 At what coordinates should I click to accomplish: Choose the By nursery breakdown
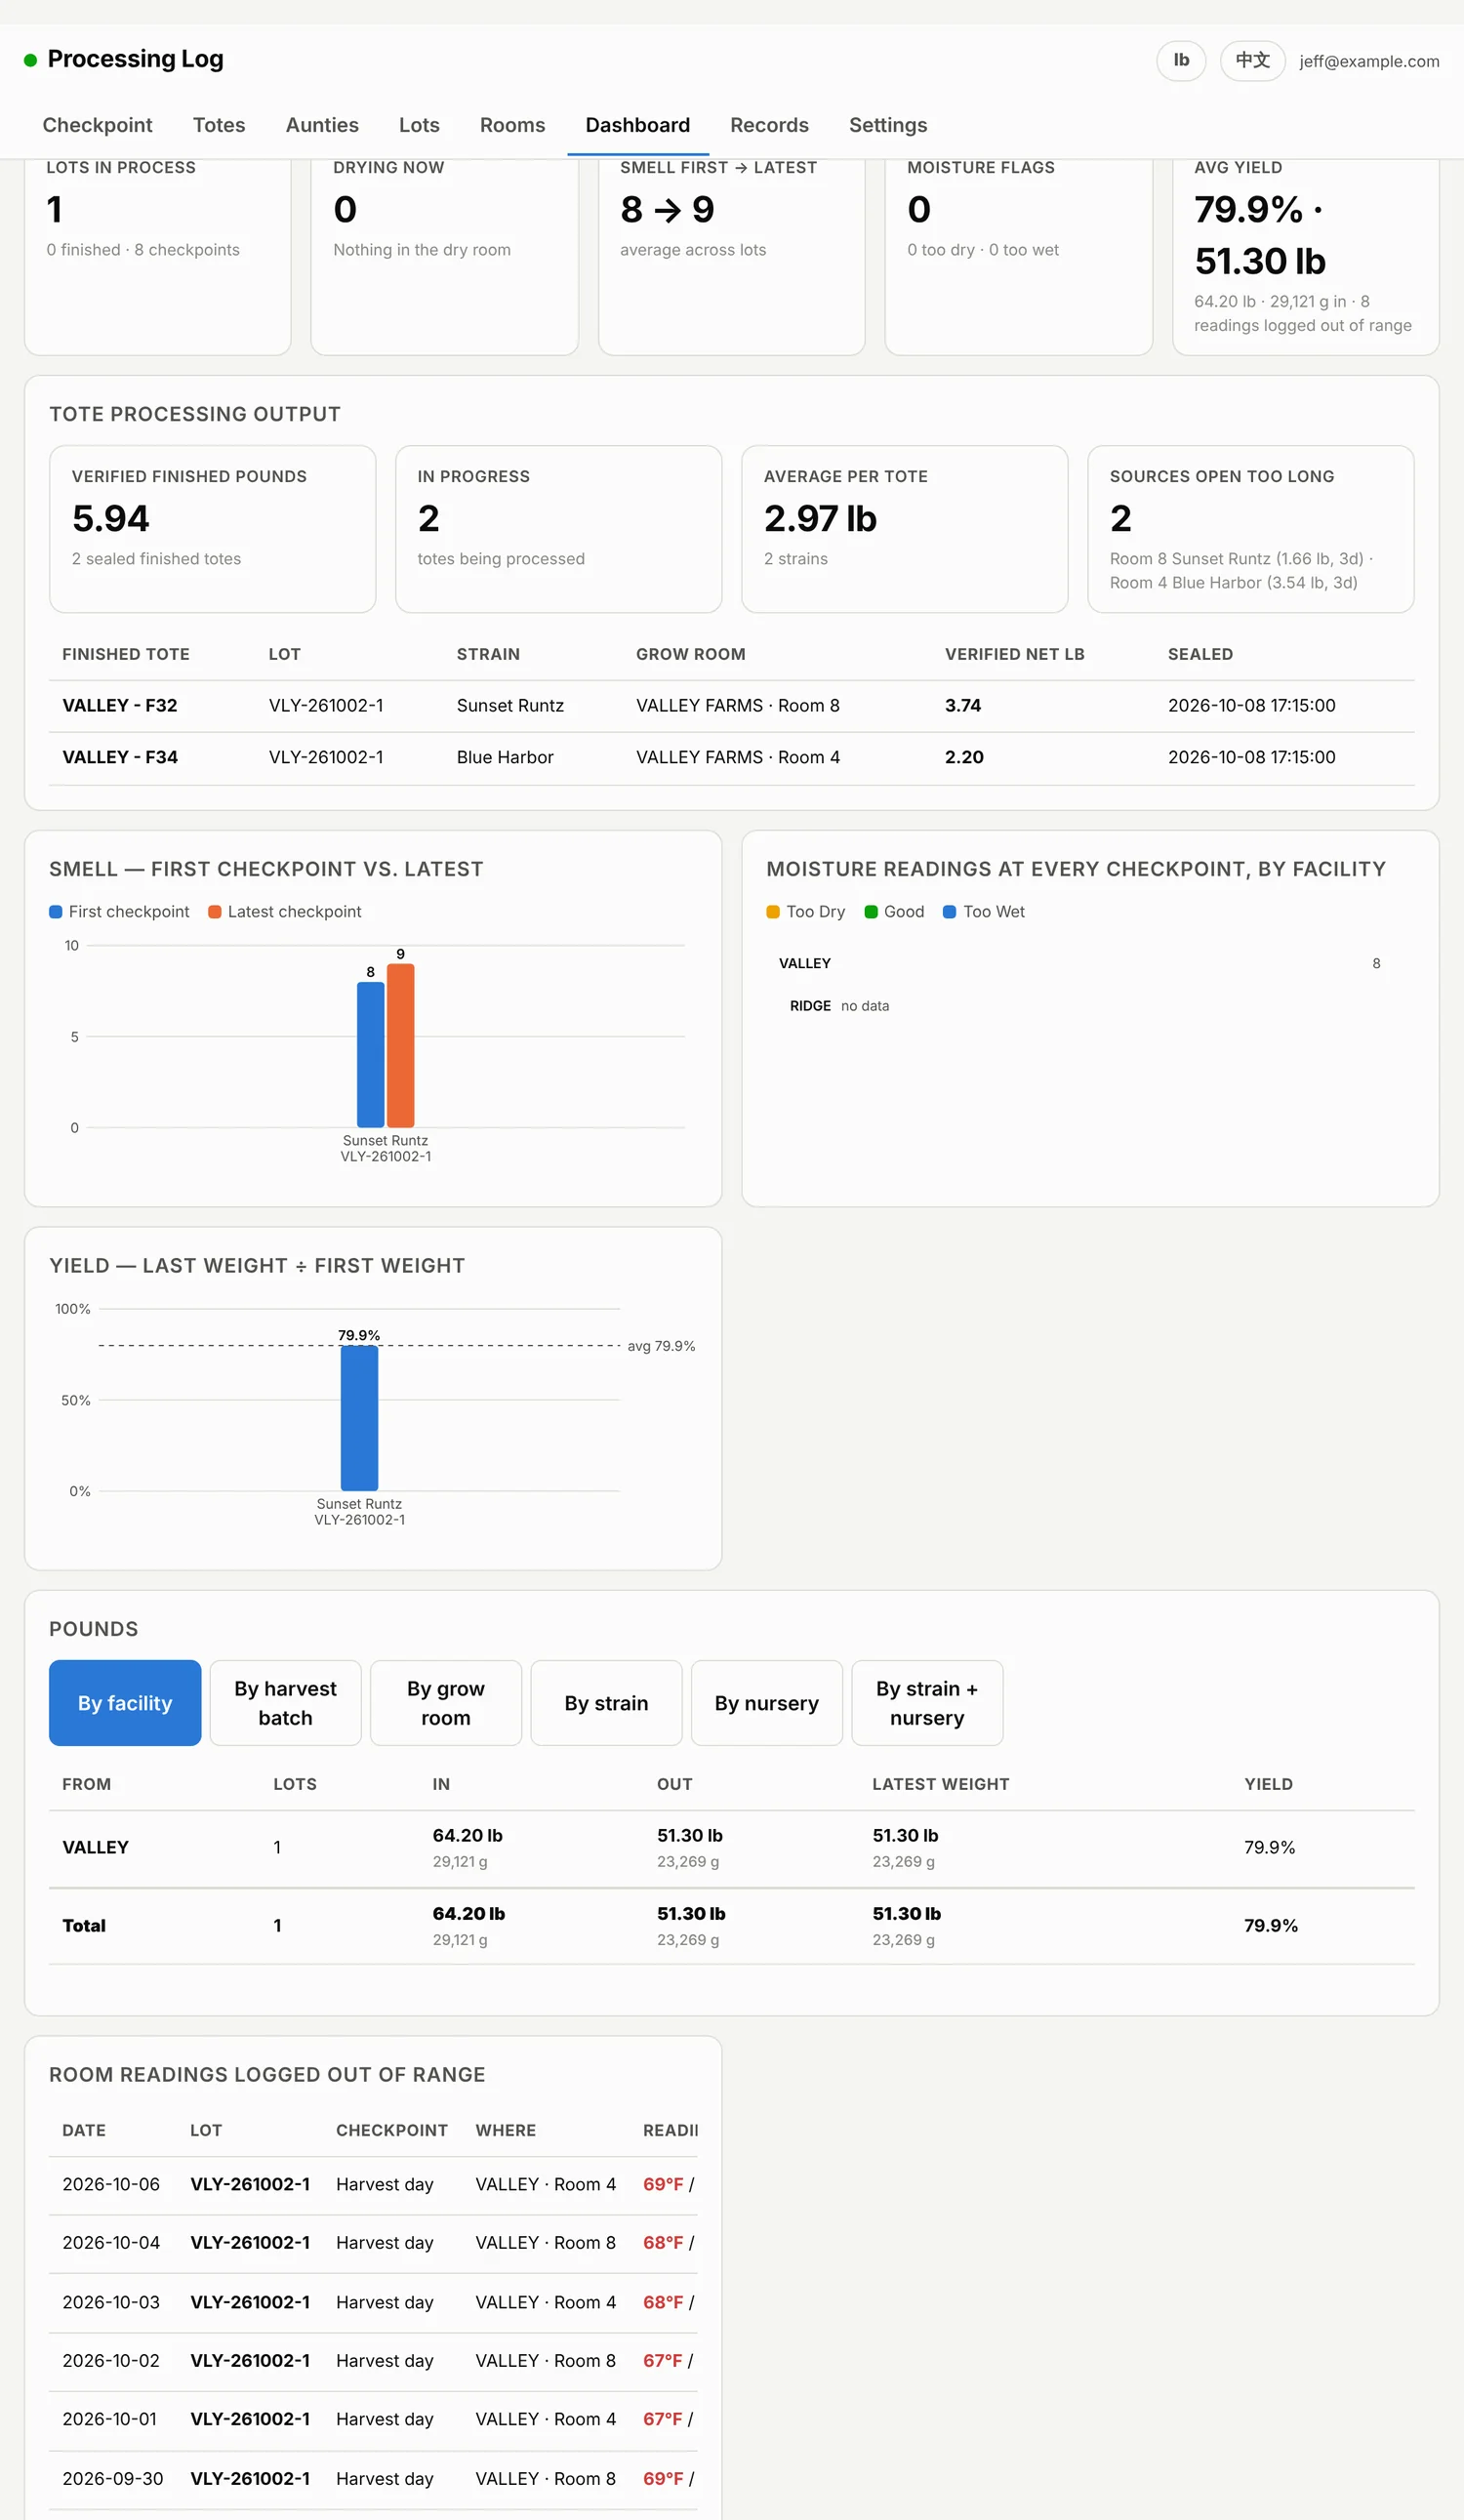click(x=767, y=1702)
